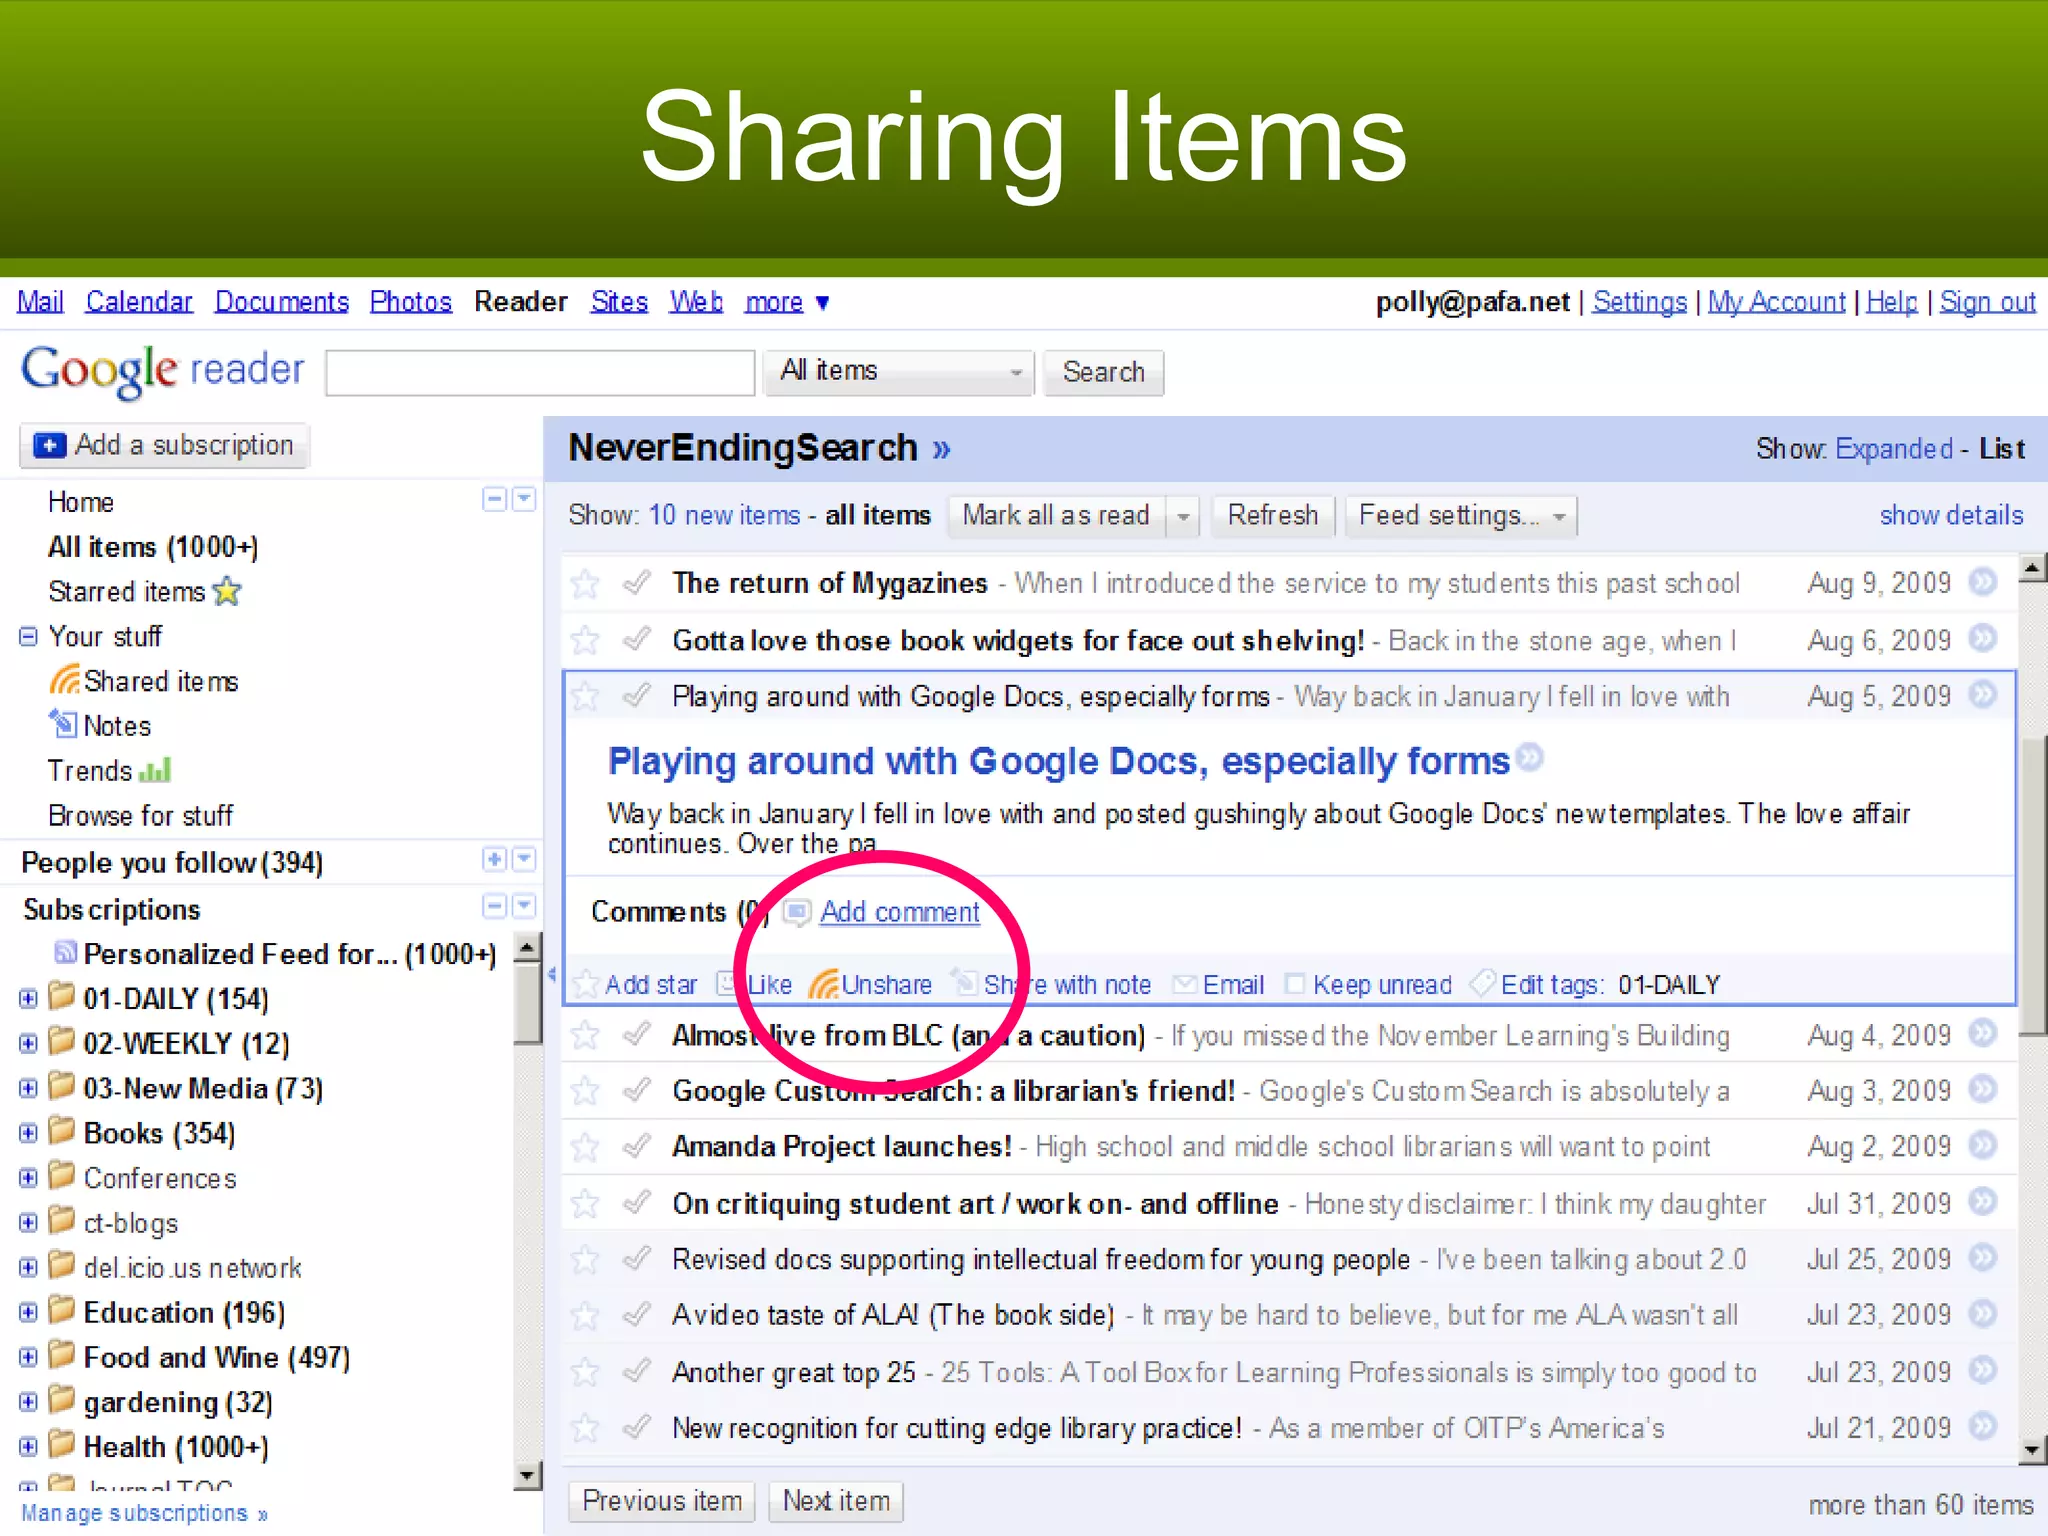Open Settings link in header
Viewport: 2048px width, 1536px height.
[1639, 302]
